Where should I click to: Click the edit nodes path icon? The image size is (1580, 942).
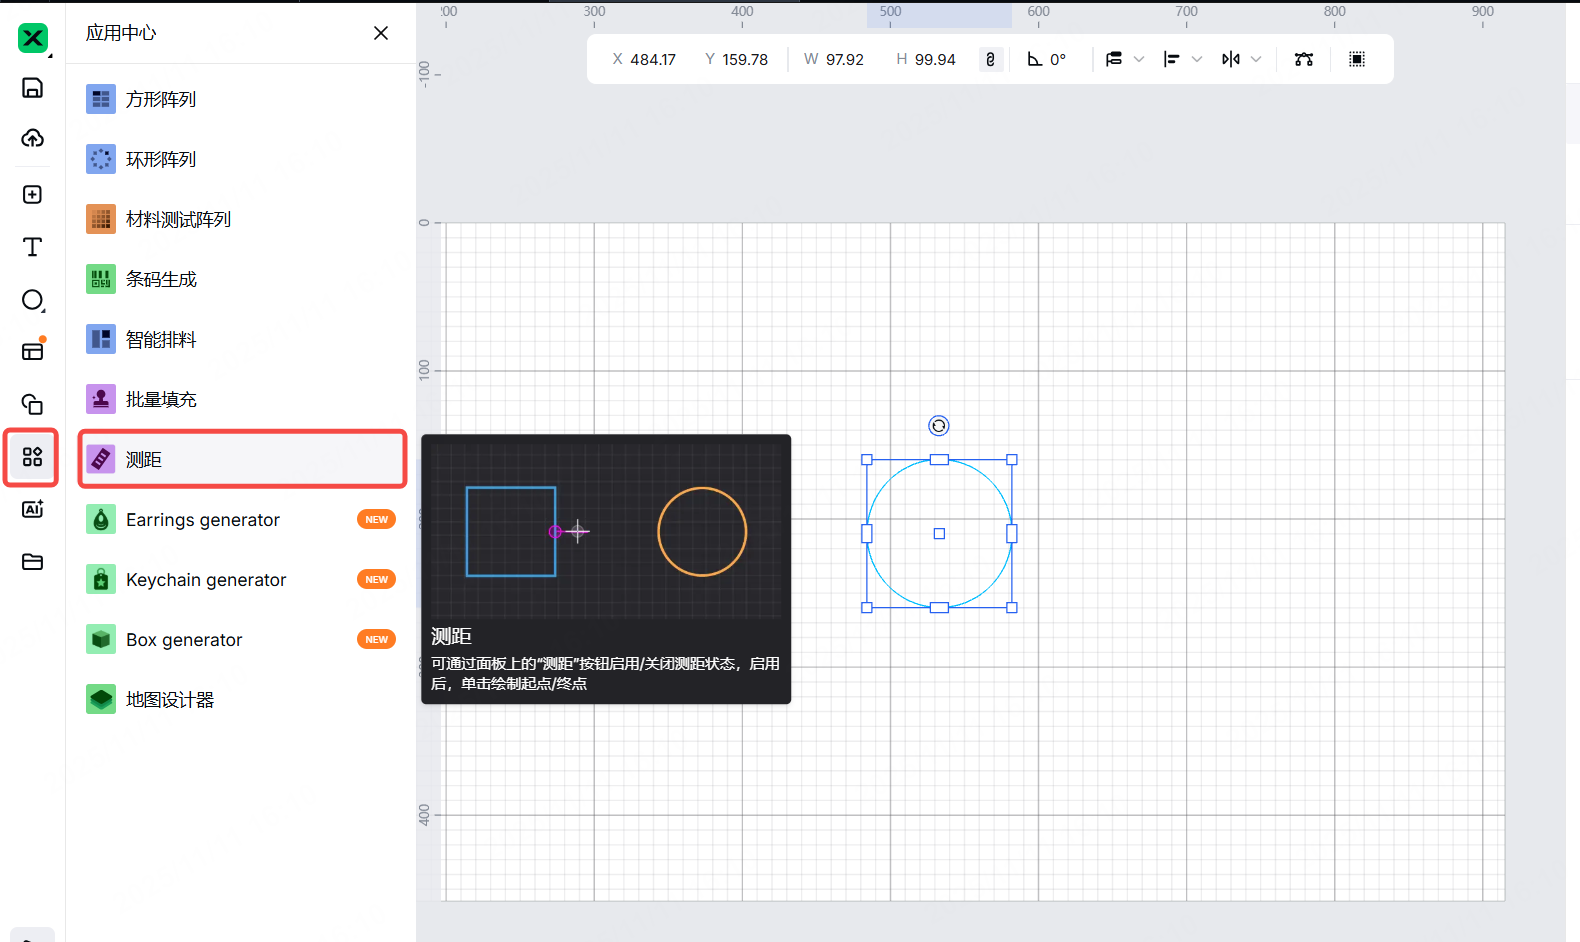point(1303,59)
